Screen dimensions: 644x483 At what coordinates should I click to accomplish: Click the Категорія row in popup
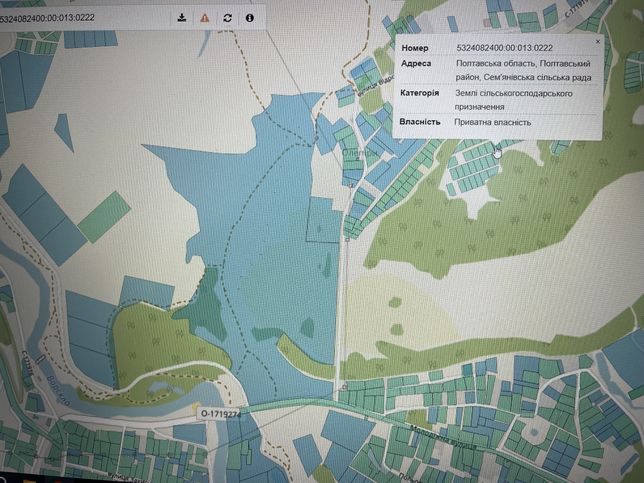pyautogui.click(x=497, y=100)
